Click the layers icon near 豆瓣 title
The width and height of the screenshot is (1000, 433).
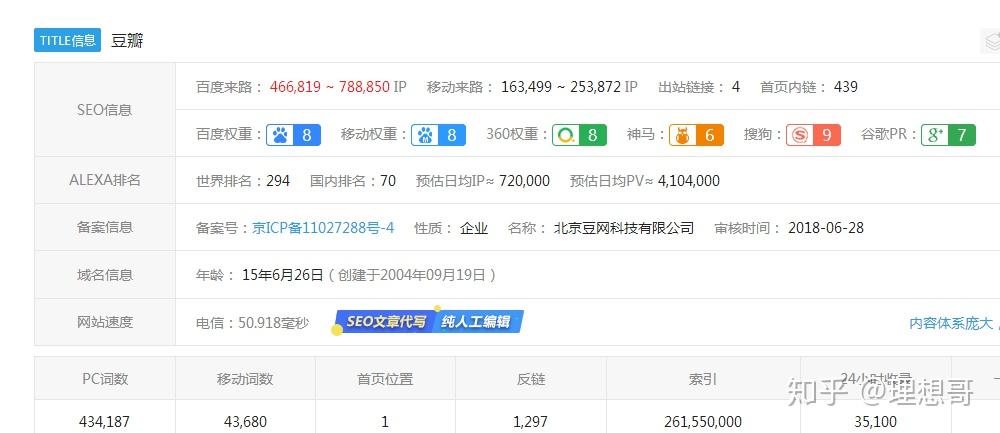[991, 41]
